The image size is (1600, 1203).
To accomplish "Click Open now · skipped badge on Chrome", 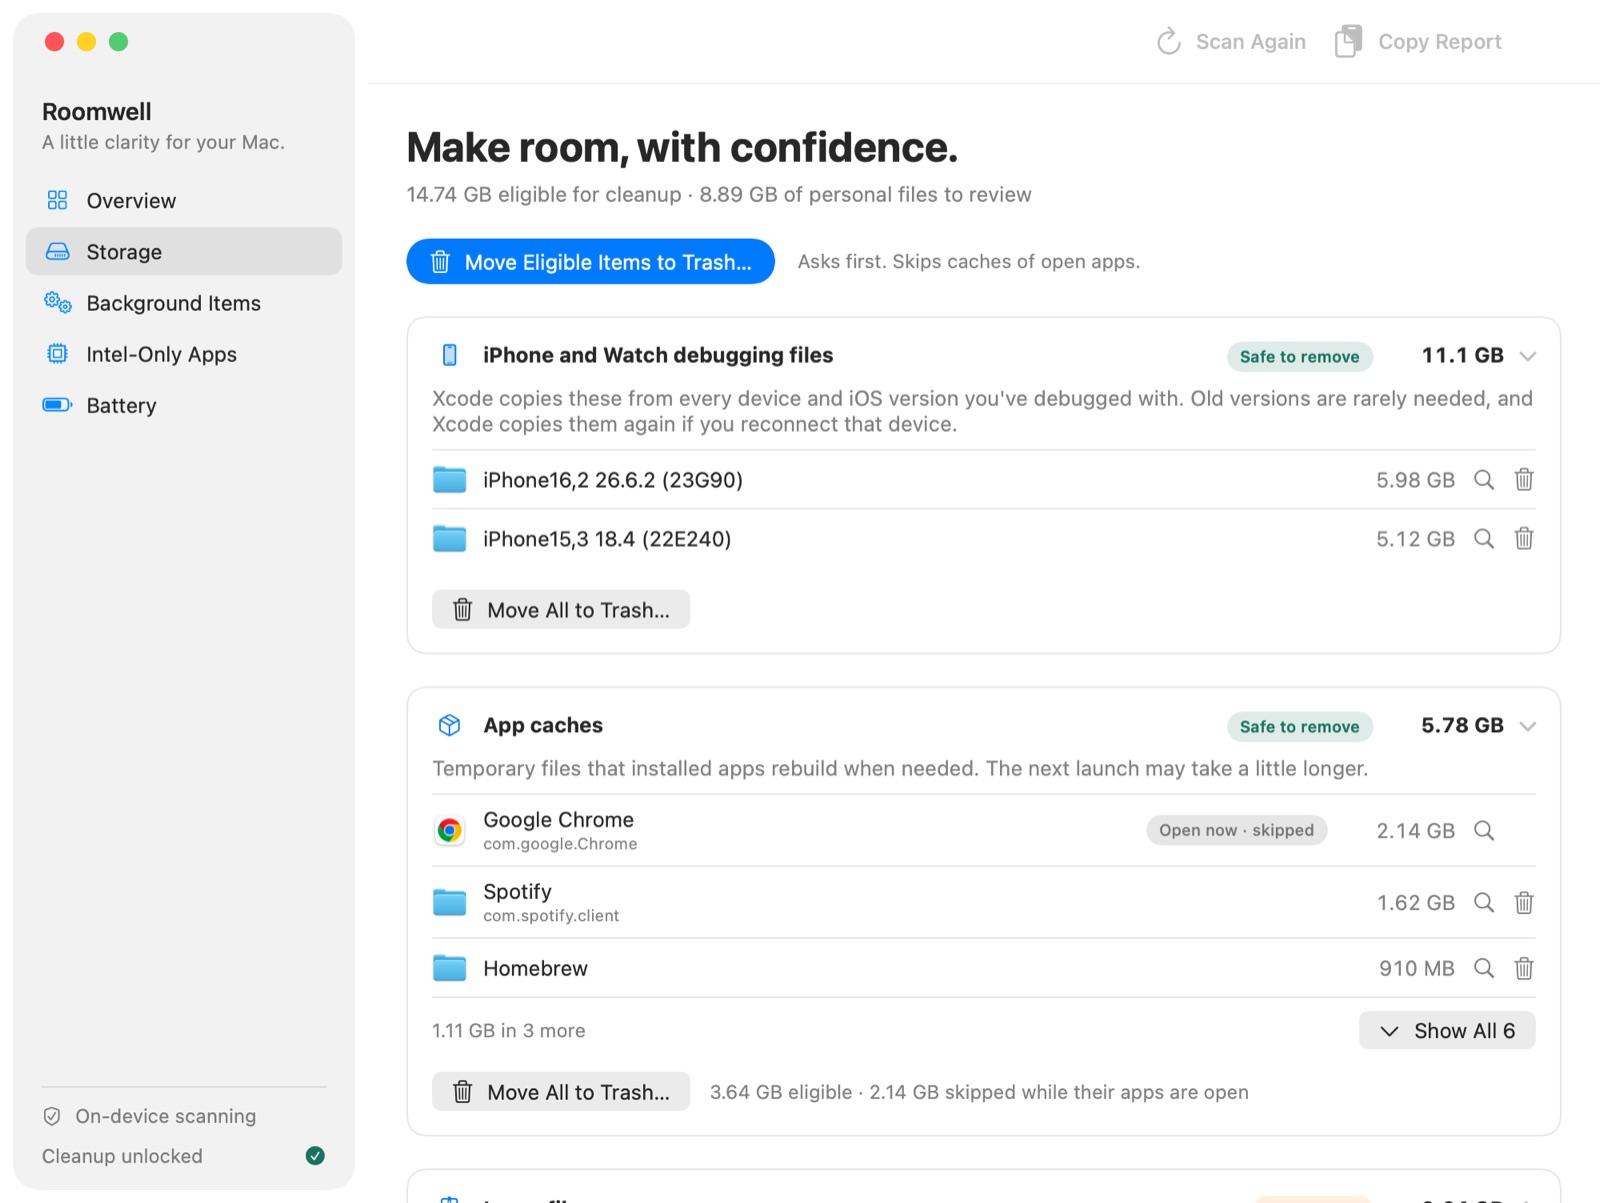I will pyautogui.click(x=1237, y=830).
